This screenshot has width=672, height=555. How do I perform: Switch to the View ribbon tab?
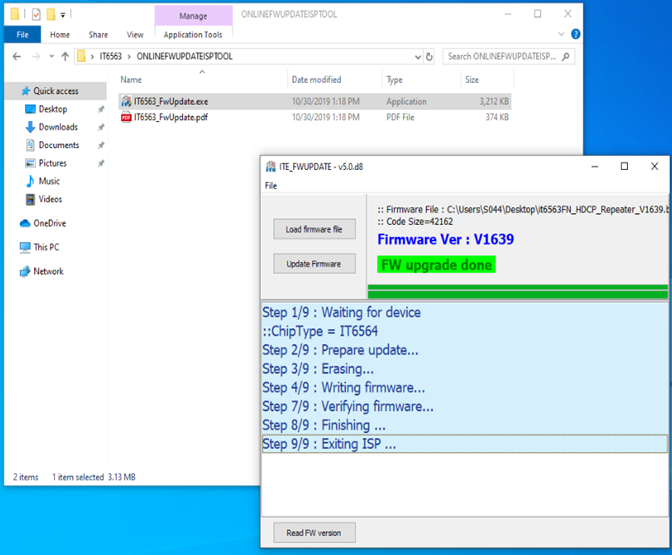click(134, 35)
